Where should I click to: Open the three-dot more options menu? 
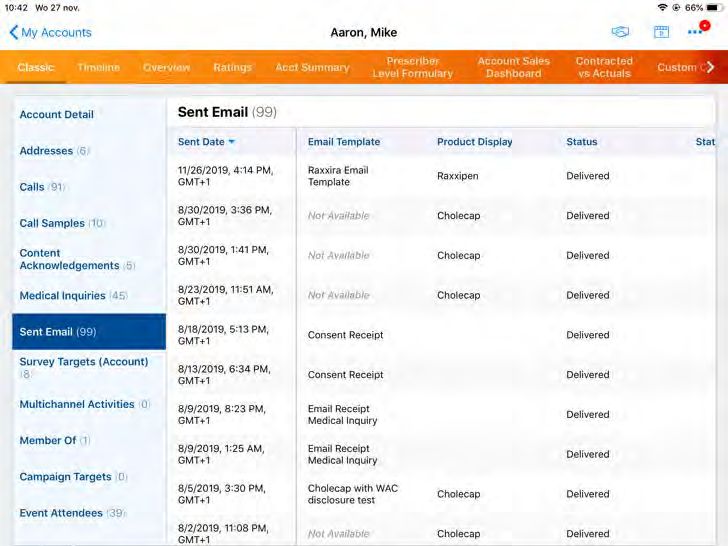coord(696,32)
